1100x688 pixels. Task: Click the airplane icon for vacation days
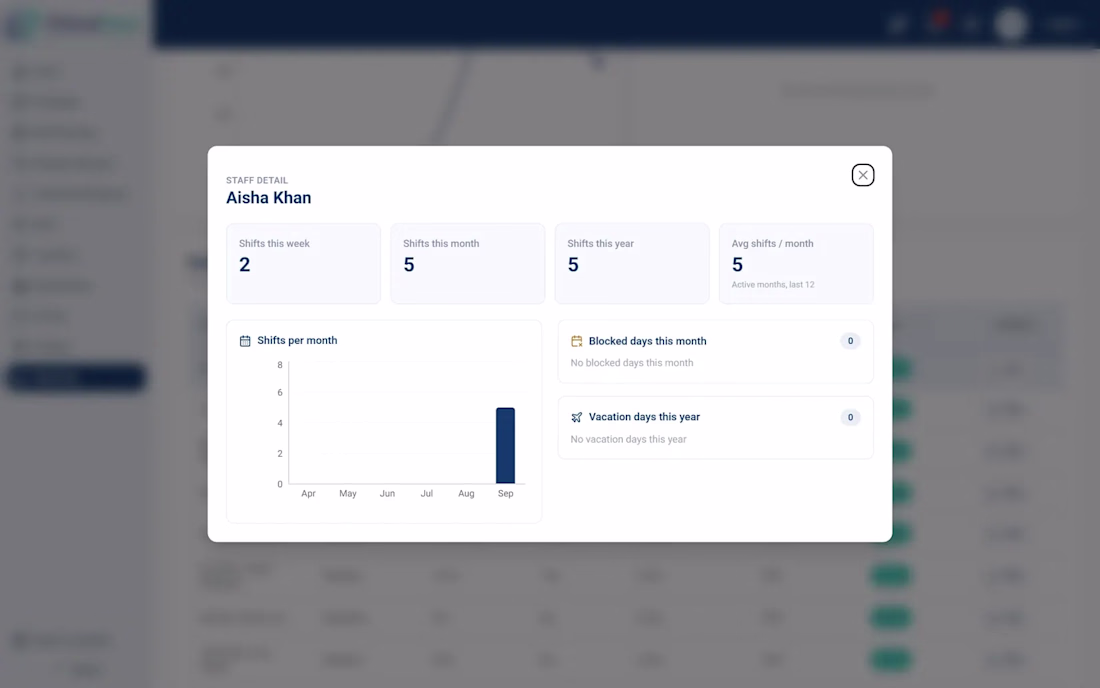pyautogui.click(x=577, y=417)
